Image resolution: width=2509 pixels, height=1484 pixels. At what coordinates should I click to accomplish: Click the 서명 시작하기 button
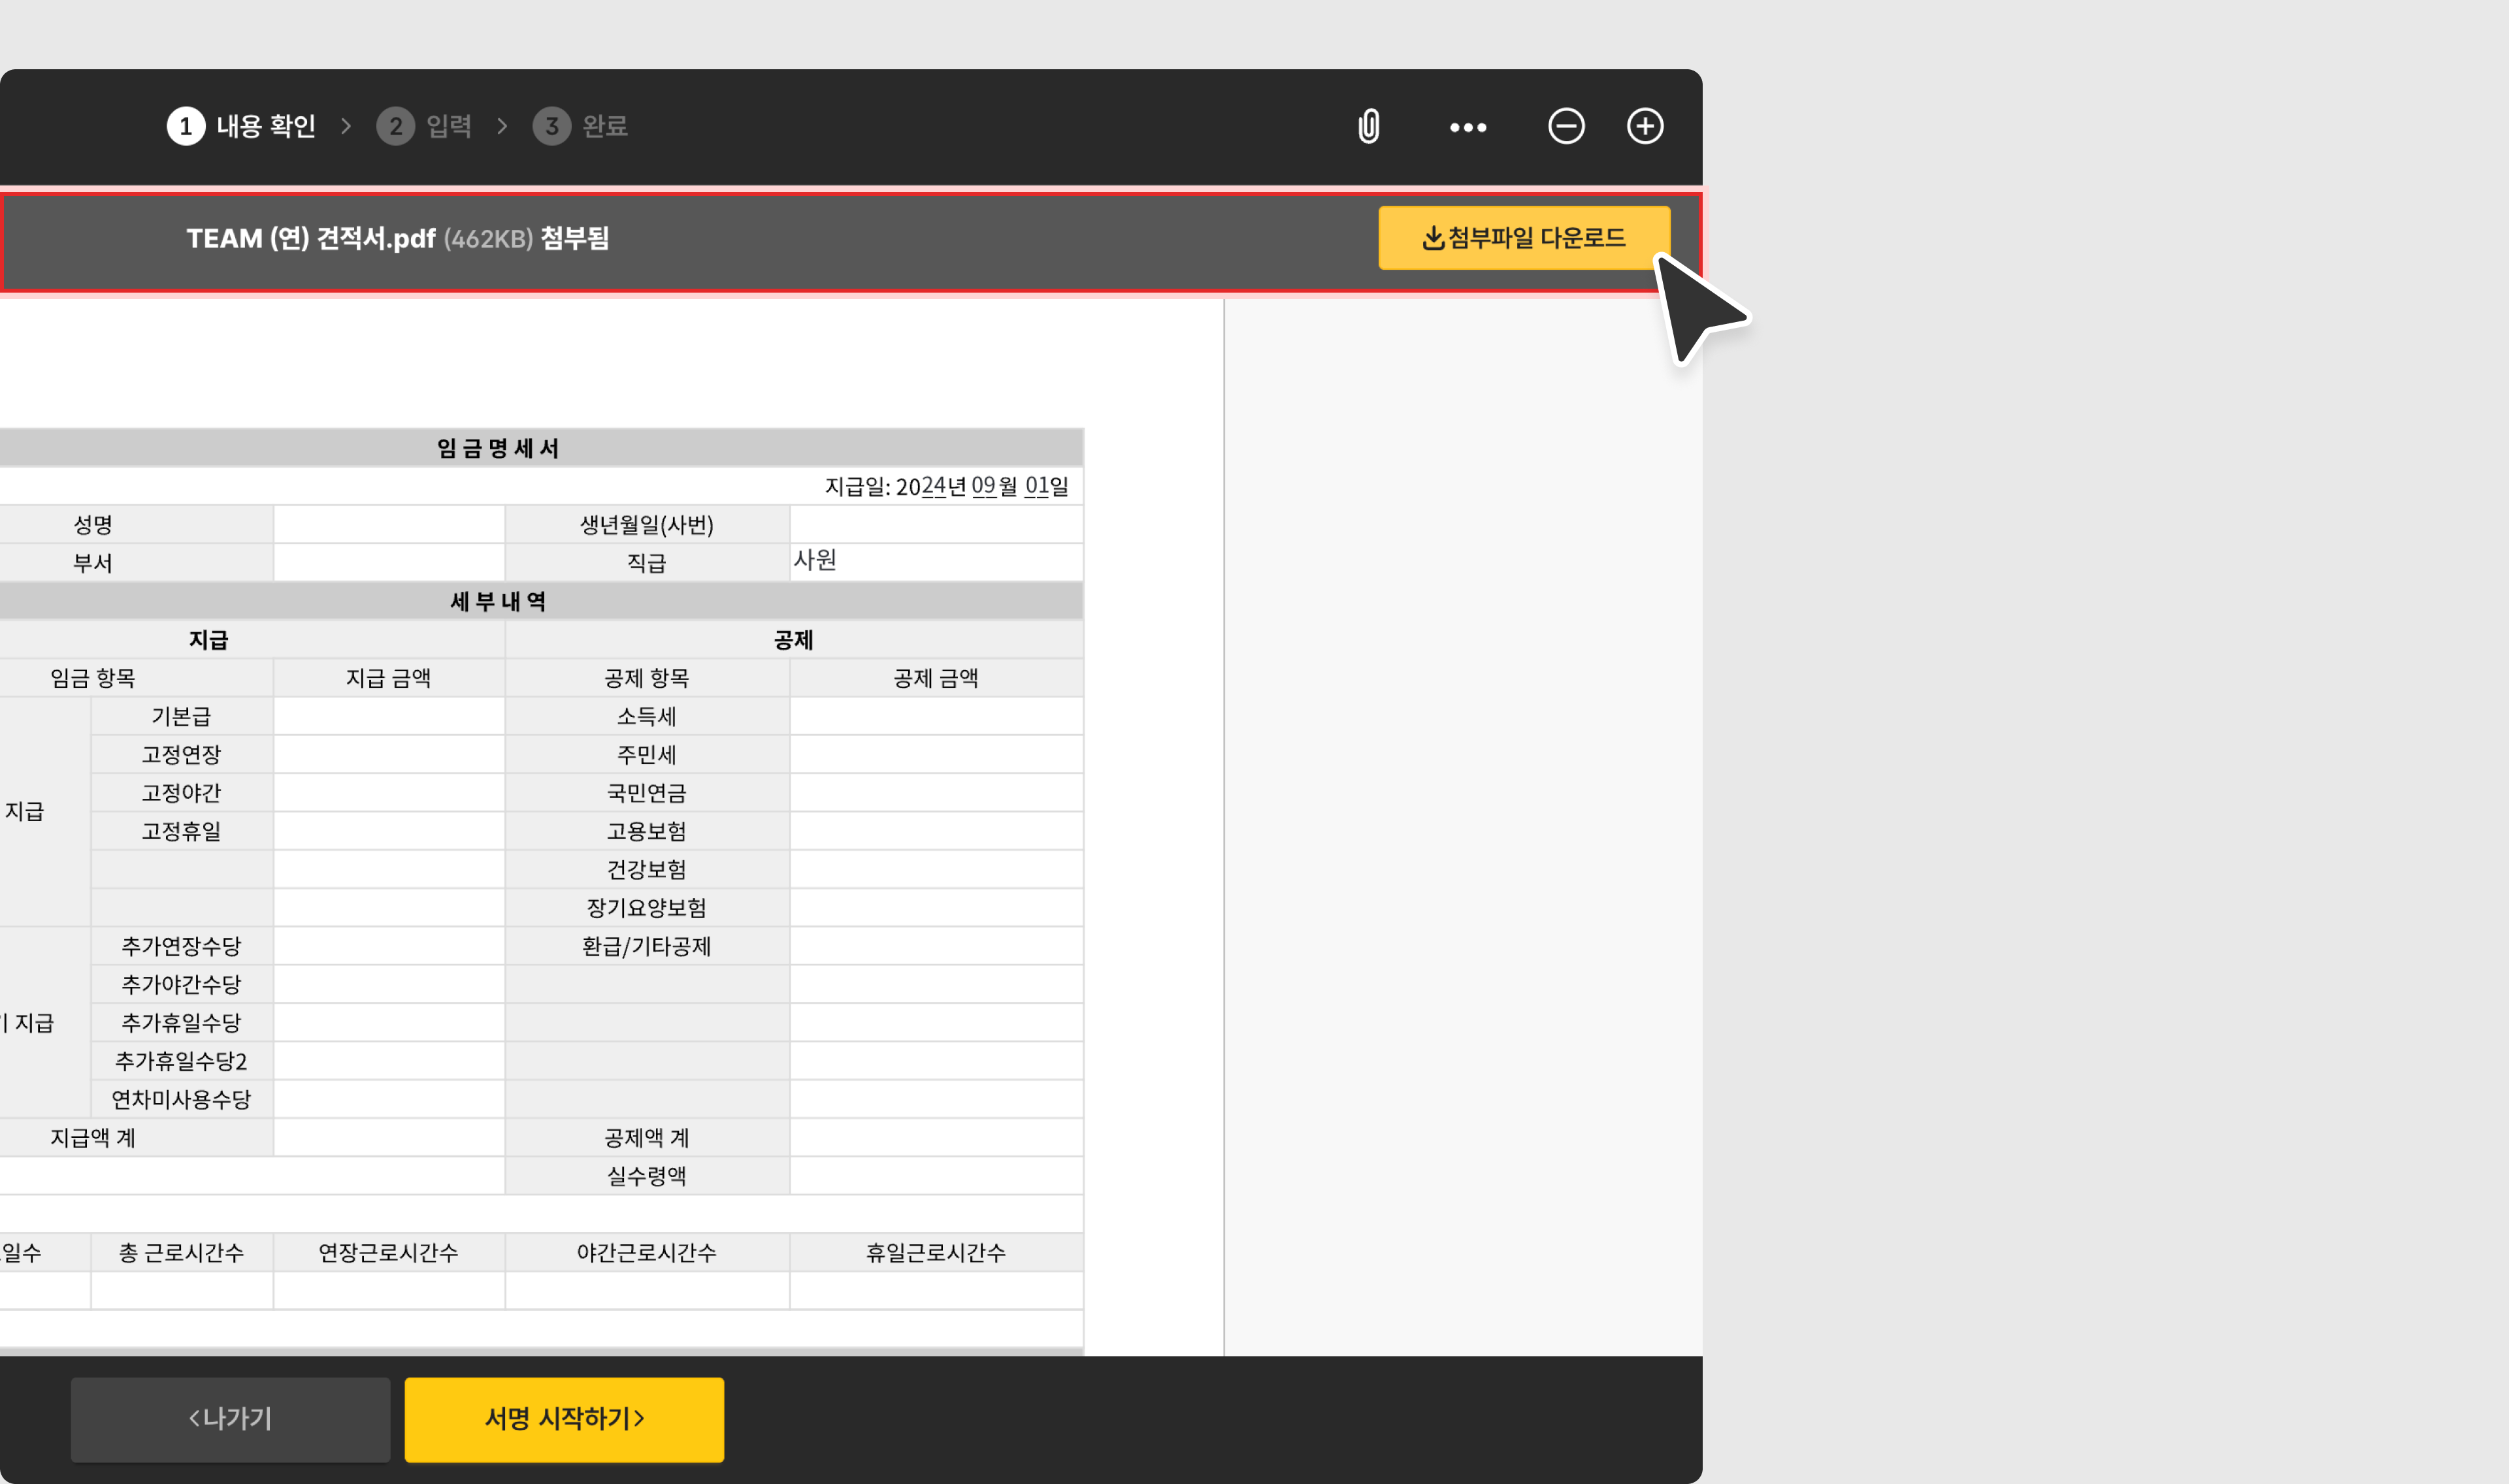(564, 1418)
